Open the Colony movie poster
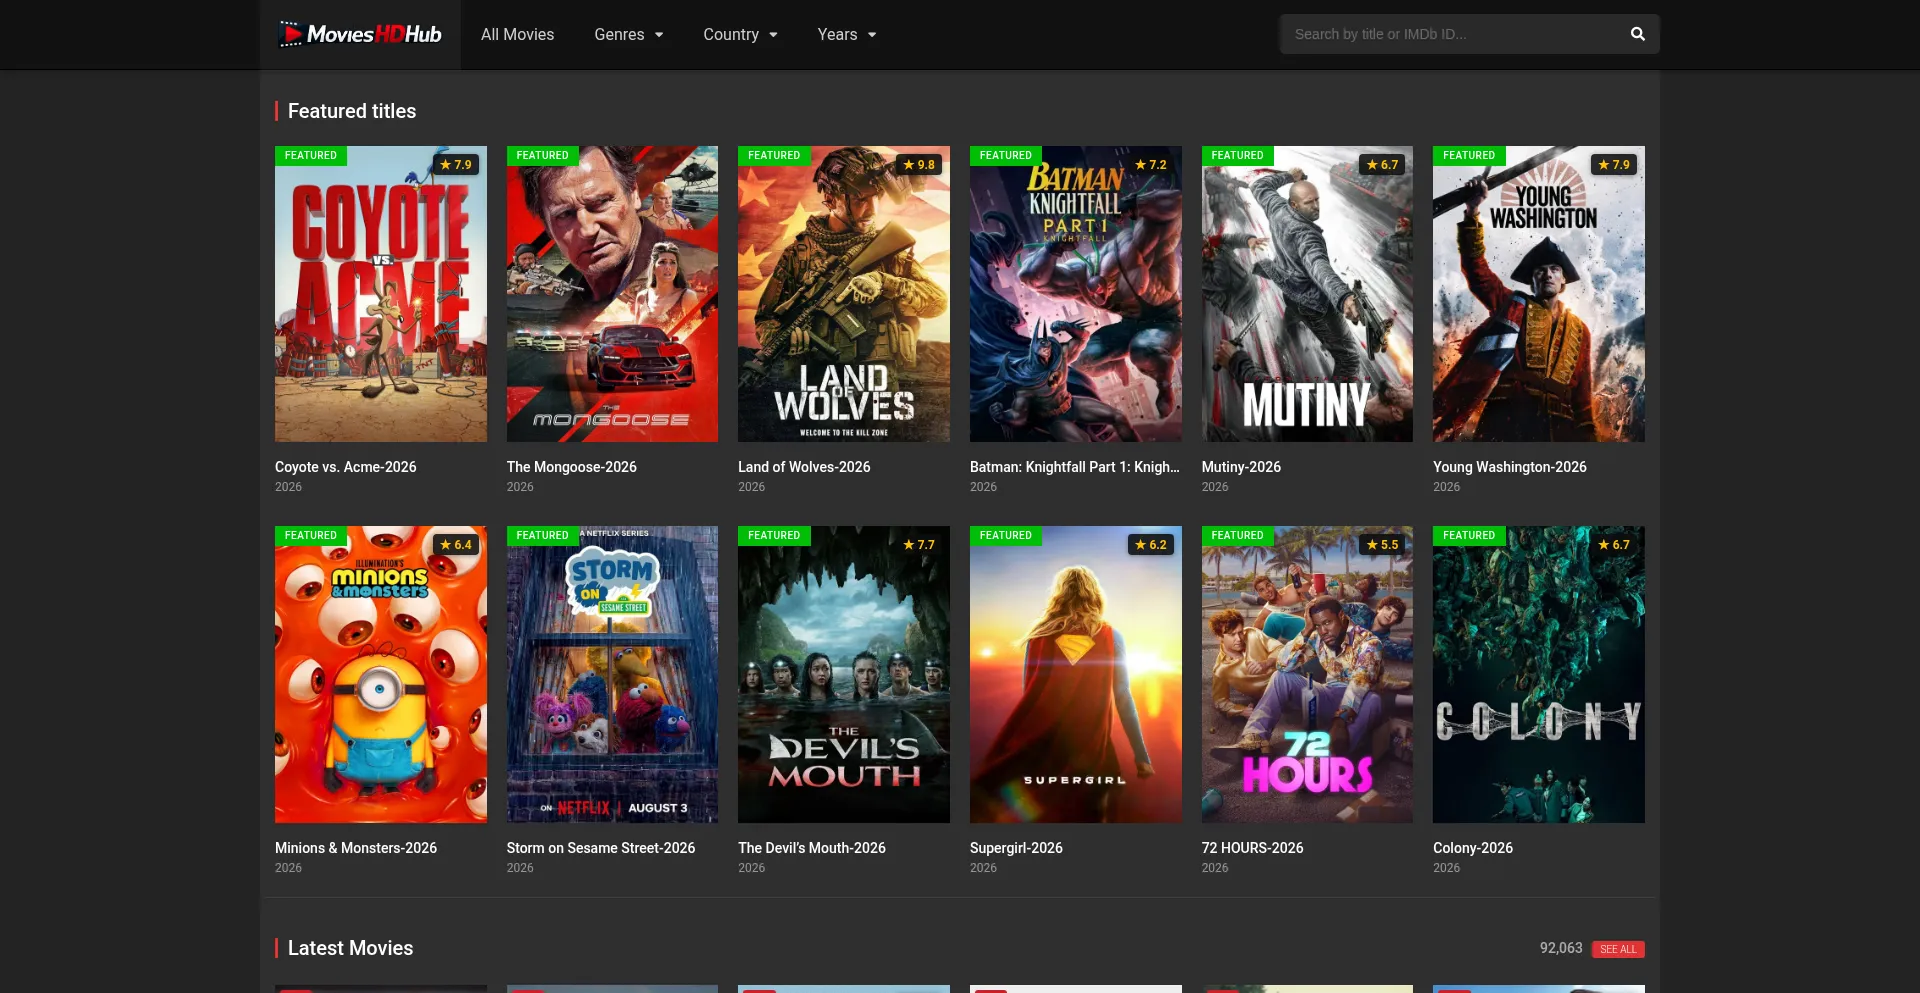Screen dimensions: 1920x993 coord(1539,675)
